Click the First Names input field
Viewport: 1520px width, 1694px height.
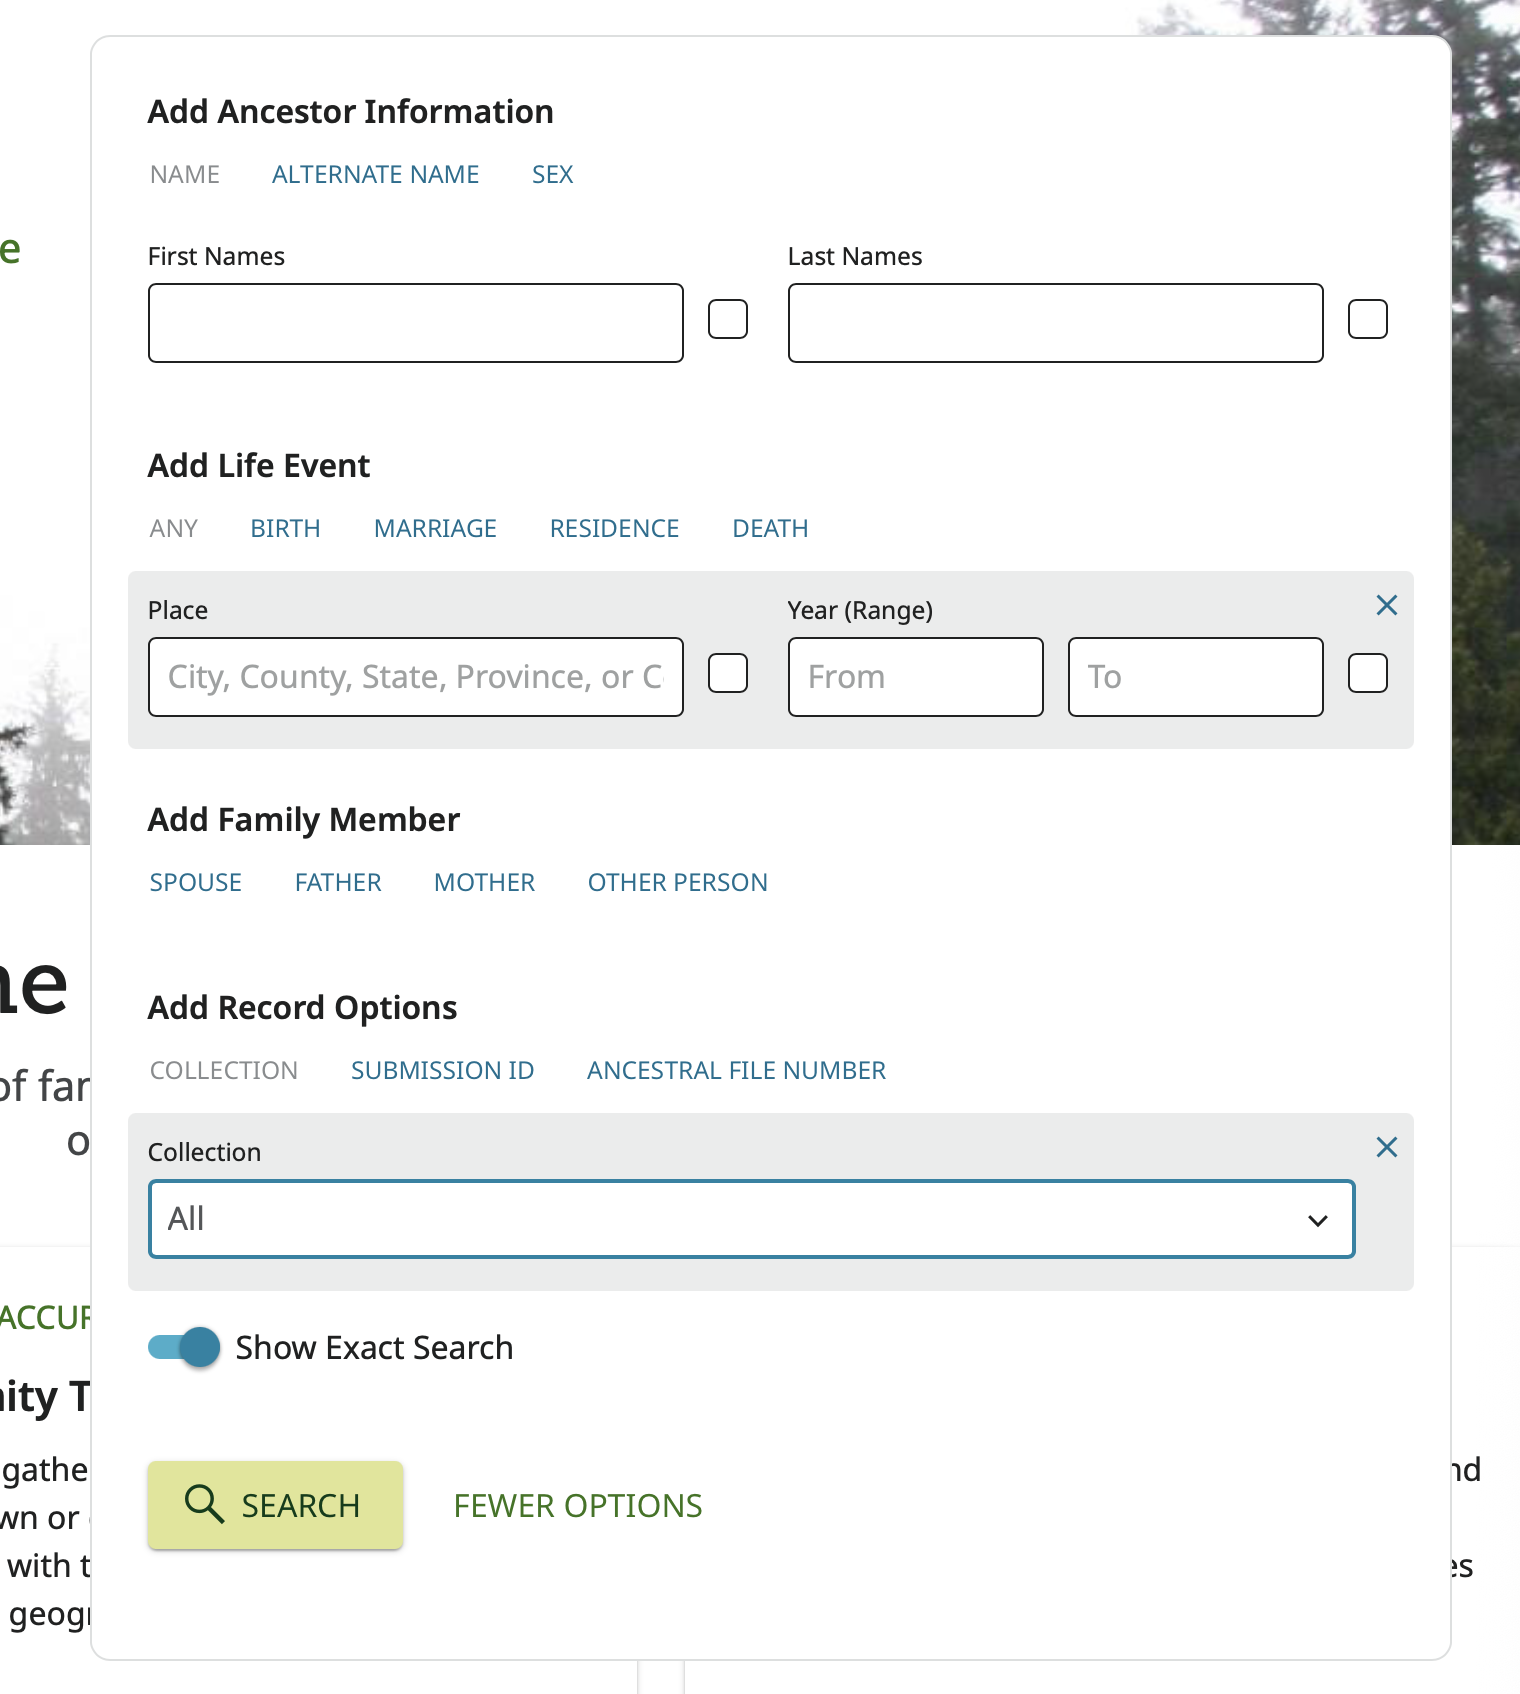pyautogui.click(x=415, y=323)
